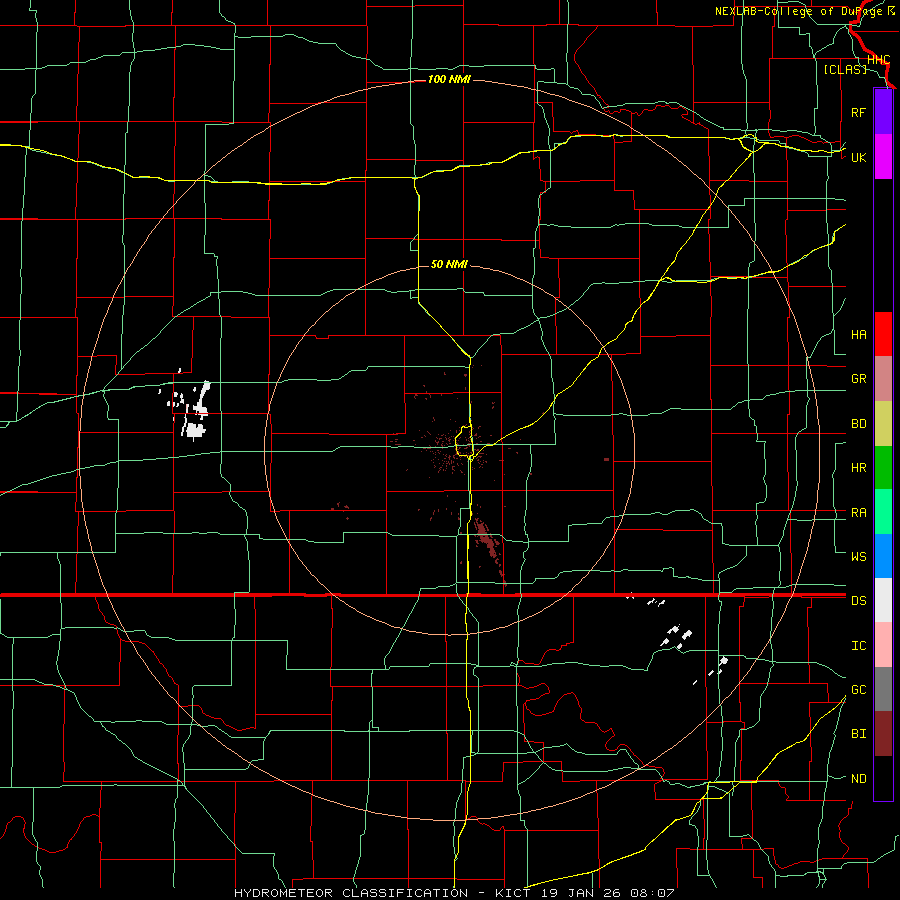Click the HR legend label

click(x=858, y=468)
